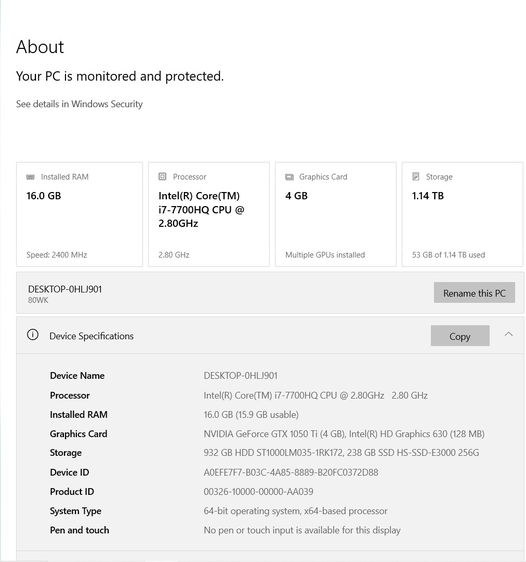Image resolution: width=526 pixels, height=562 pixels.
Task: Click the 'Speed: 2400 MHz' text
Action: click(57, 255)
